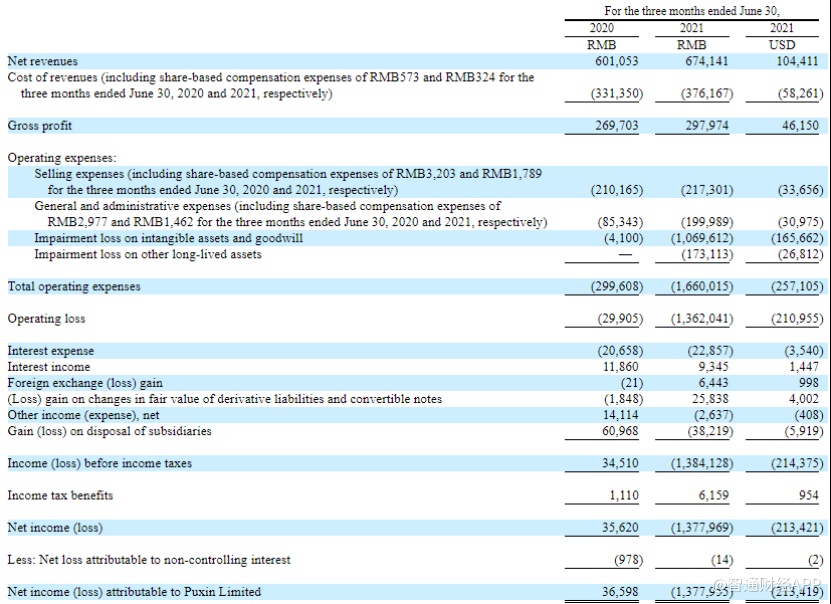Click the (1,069,612) impairment loss value
This screenshot has height=604, width=831.
(701, 238)
